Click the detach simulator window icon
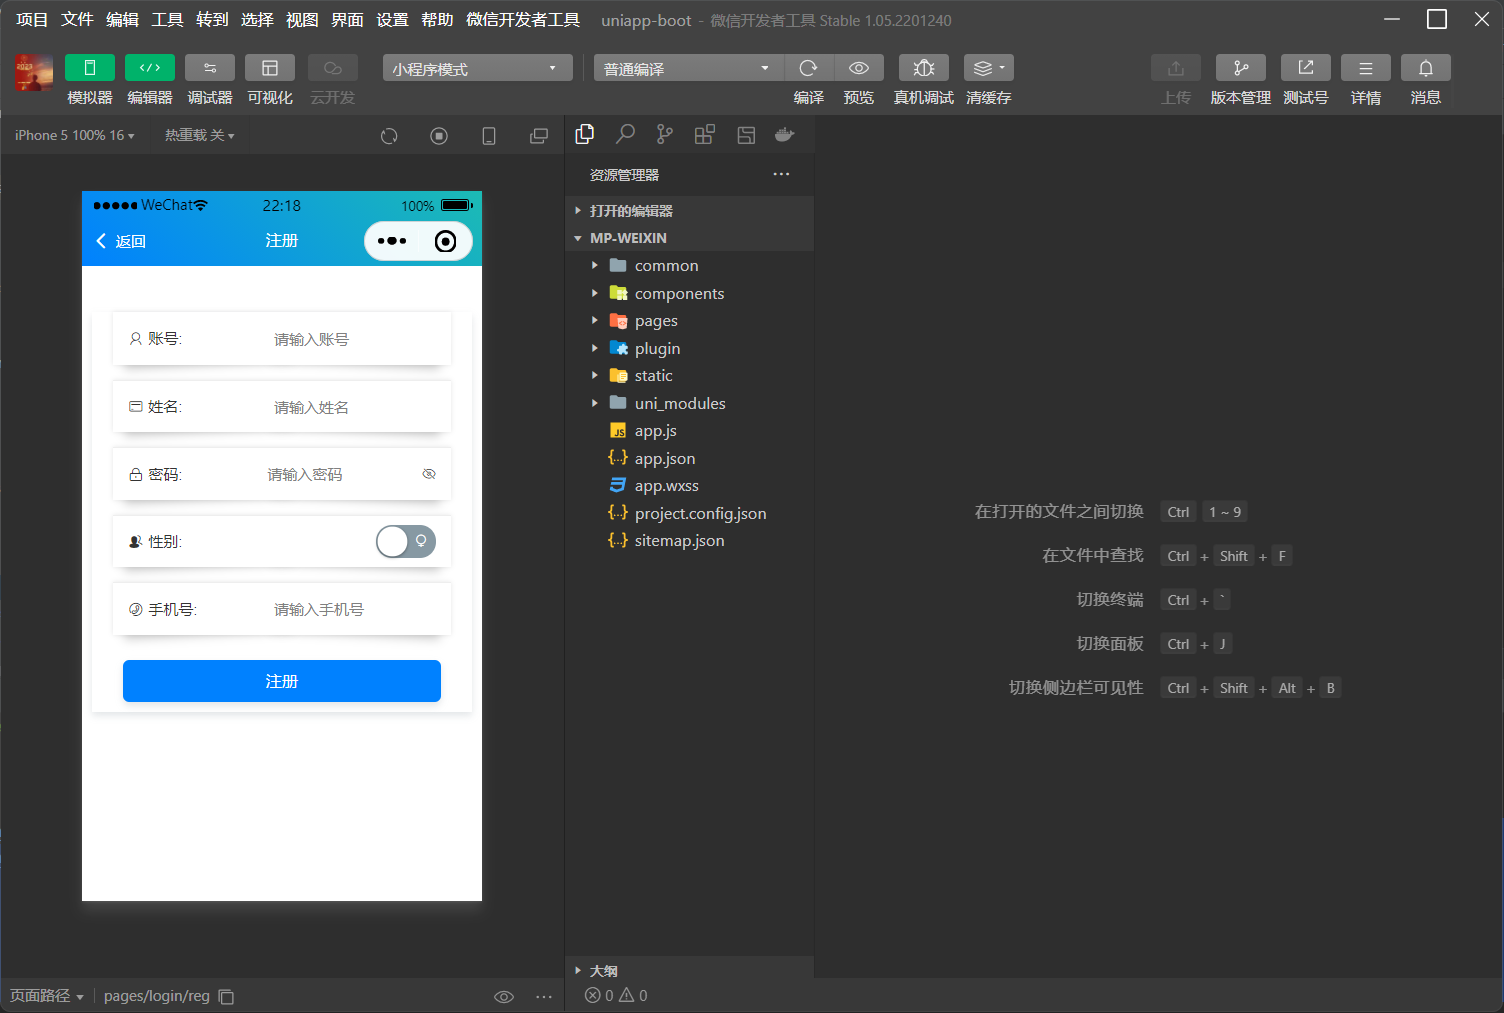This screenshot has height=1013, width=1504. pyautogui.click(x=539, y=136)
